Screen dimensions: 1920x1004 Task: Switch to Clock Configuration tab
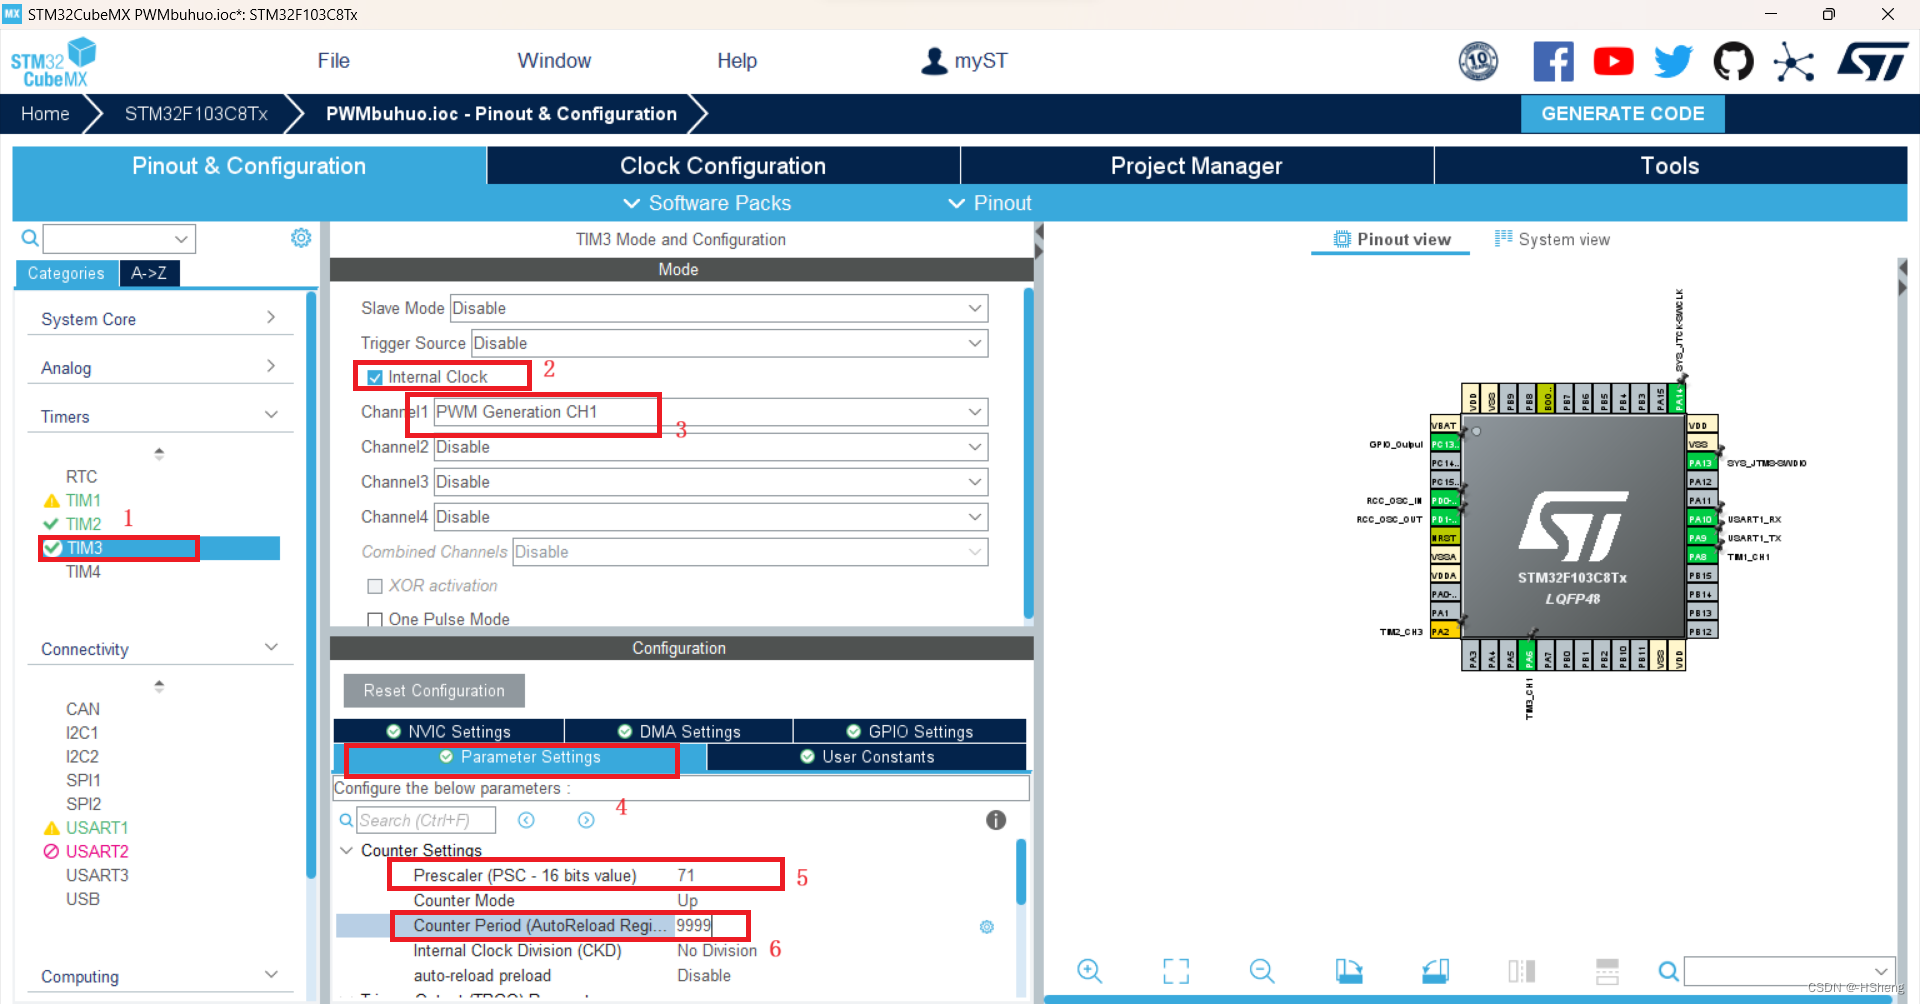pos(723,166)
